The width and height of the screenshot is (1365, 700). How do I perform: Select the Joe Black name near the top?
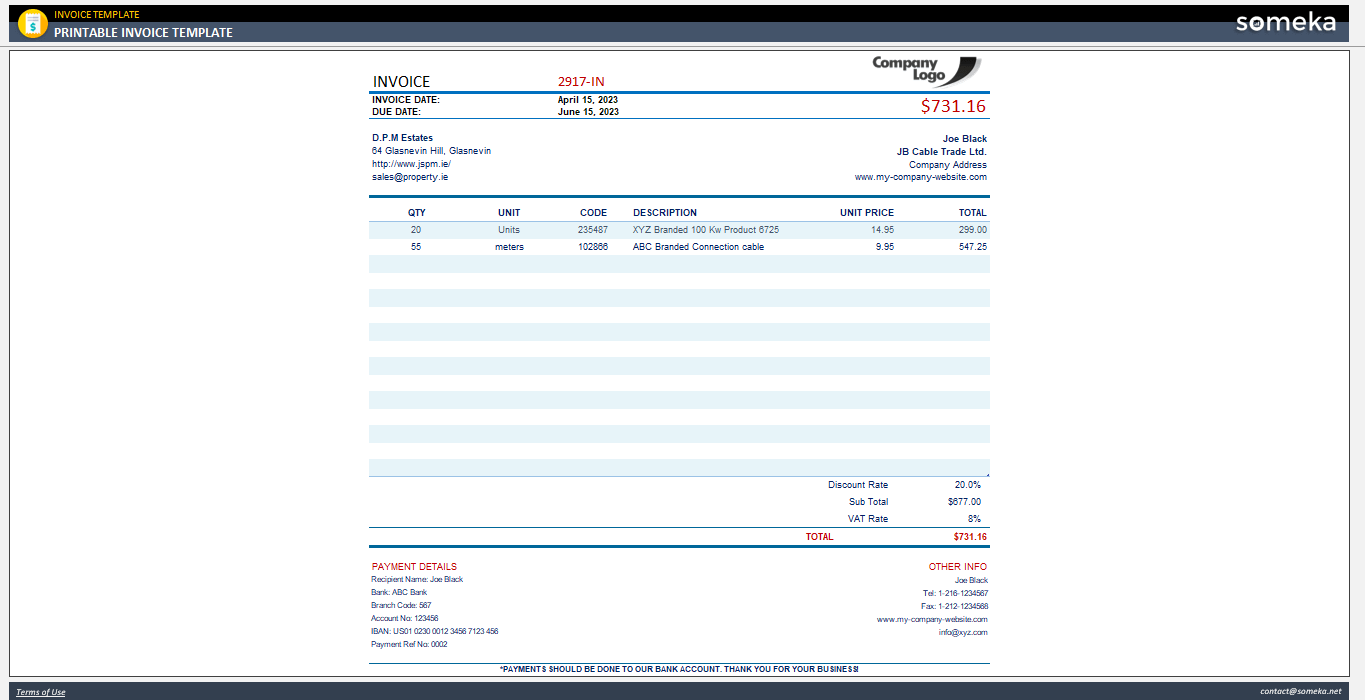click(x=965, y=139)
